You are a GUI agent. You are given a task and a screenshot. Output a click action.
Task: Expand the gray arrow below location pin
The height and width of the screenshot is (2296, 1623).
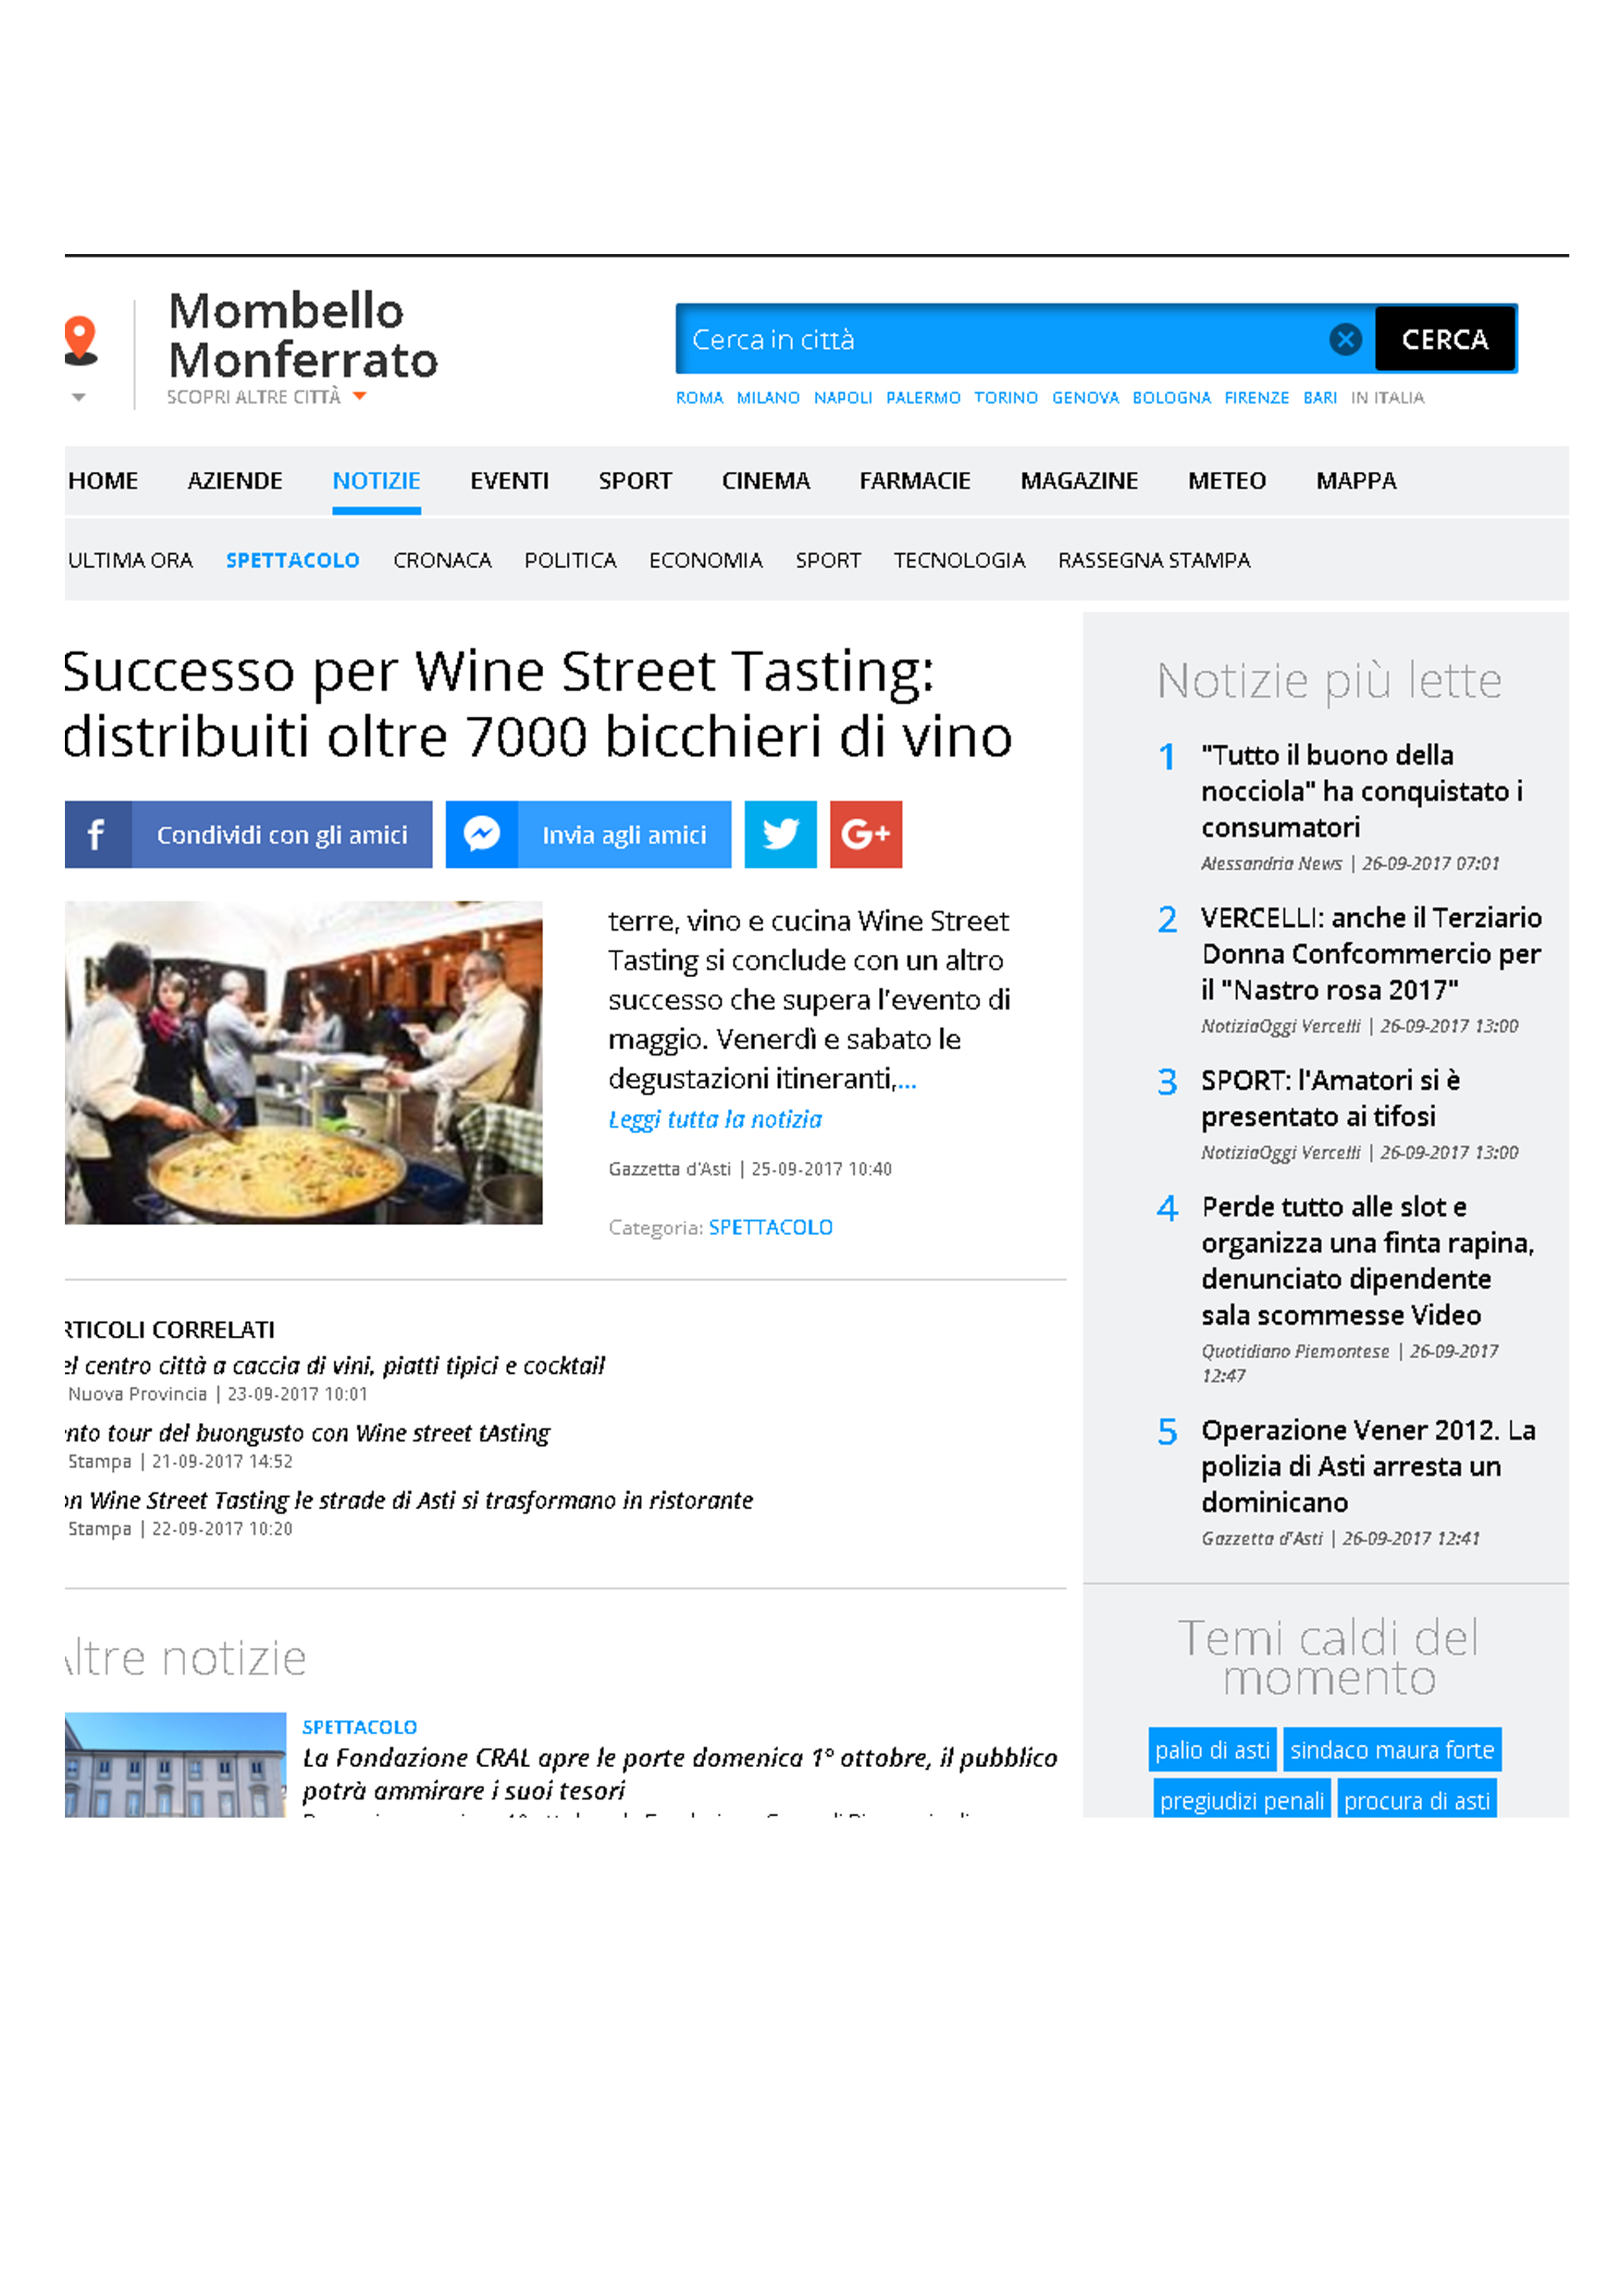[79, 398]
